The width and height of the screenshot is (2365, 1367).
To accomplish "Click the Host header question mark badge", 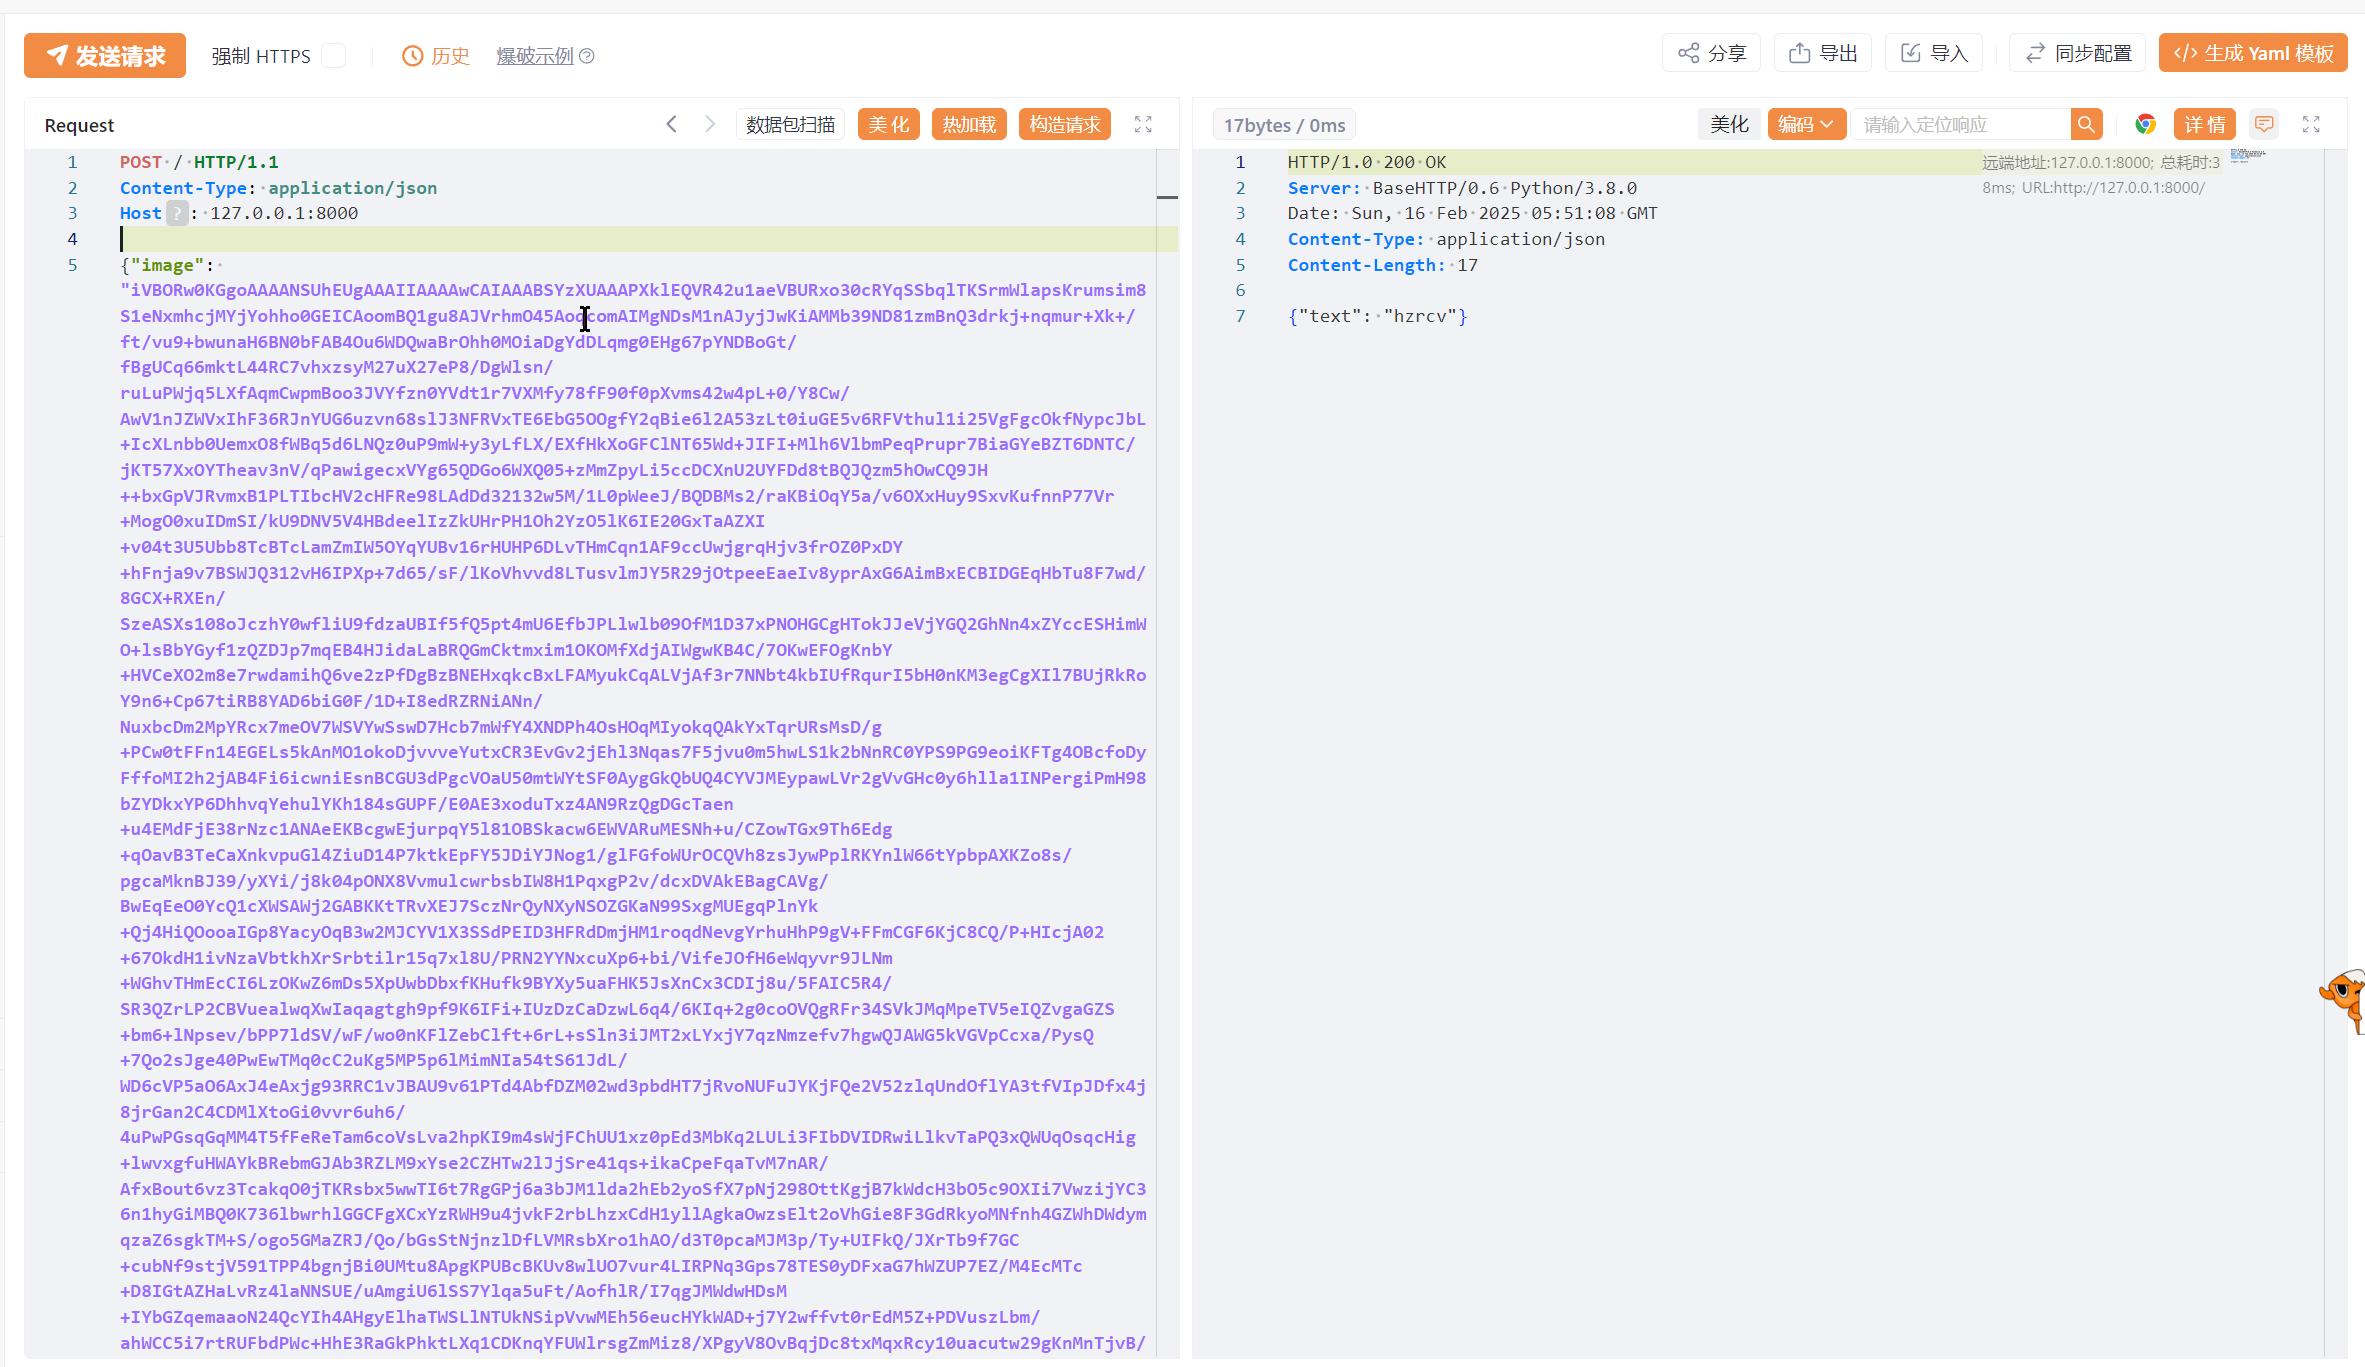I will point(177,213).
